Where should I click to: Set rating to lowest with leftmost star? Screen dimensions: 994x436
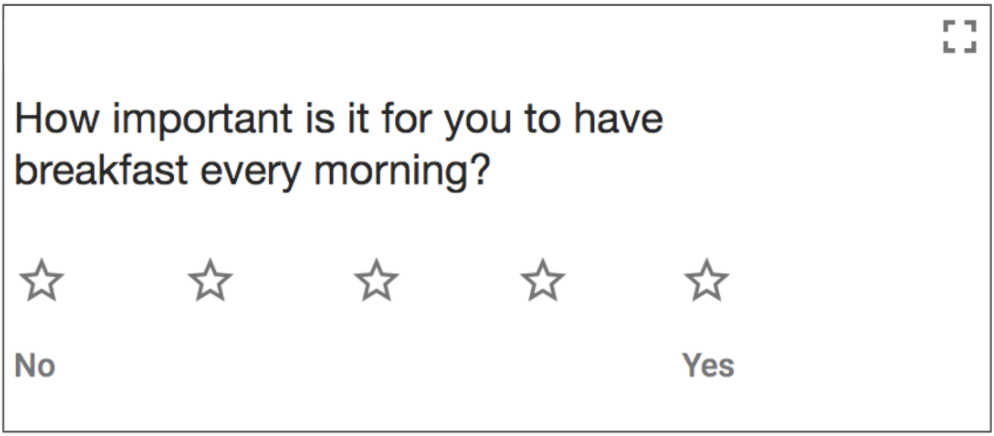41,279
